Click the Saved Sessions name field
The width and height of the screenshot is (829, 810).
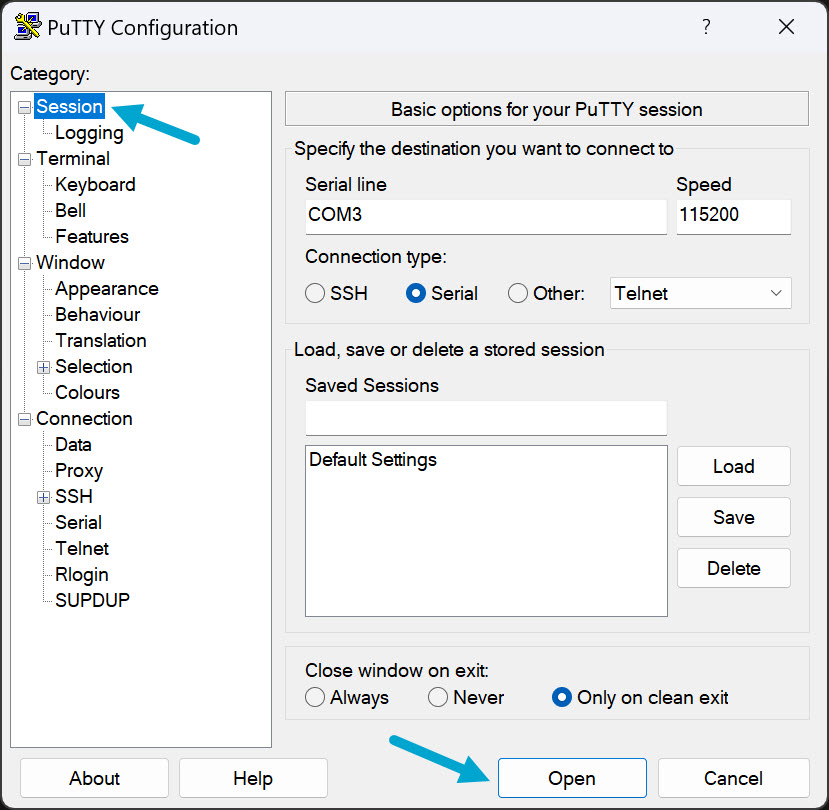(x=485, y=417)
